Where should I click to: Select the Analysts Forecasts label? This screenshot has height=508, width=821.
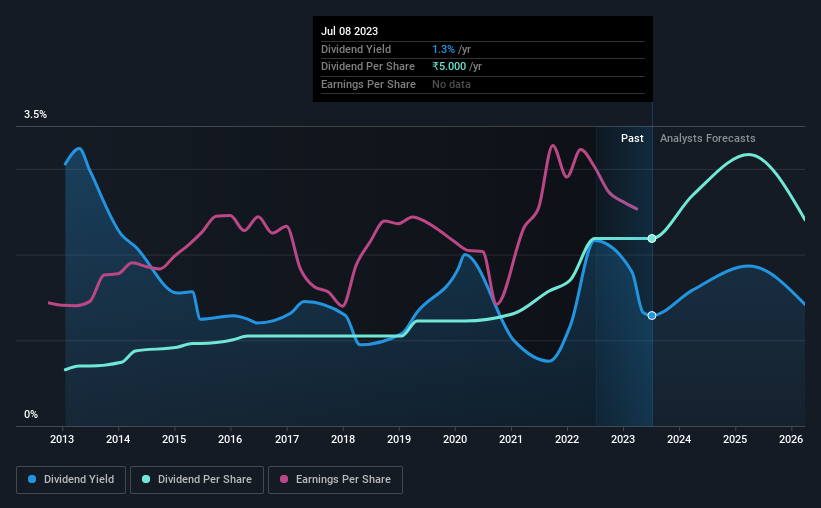[707, 138]
